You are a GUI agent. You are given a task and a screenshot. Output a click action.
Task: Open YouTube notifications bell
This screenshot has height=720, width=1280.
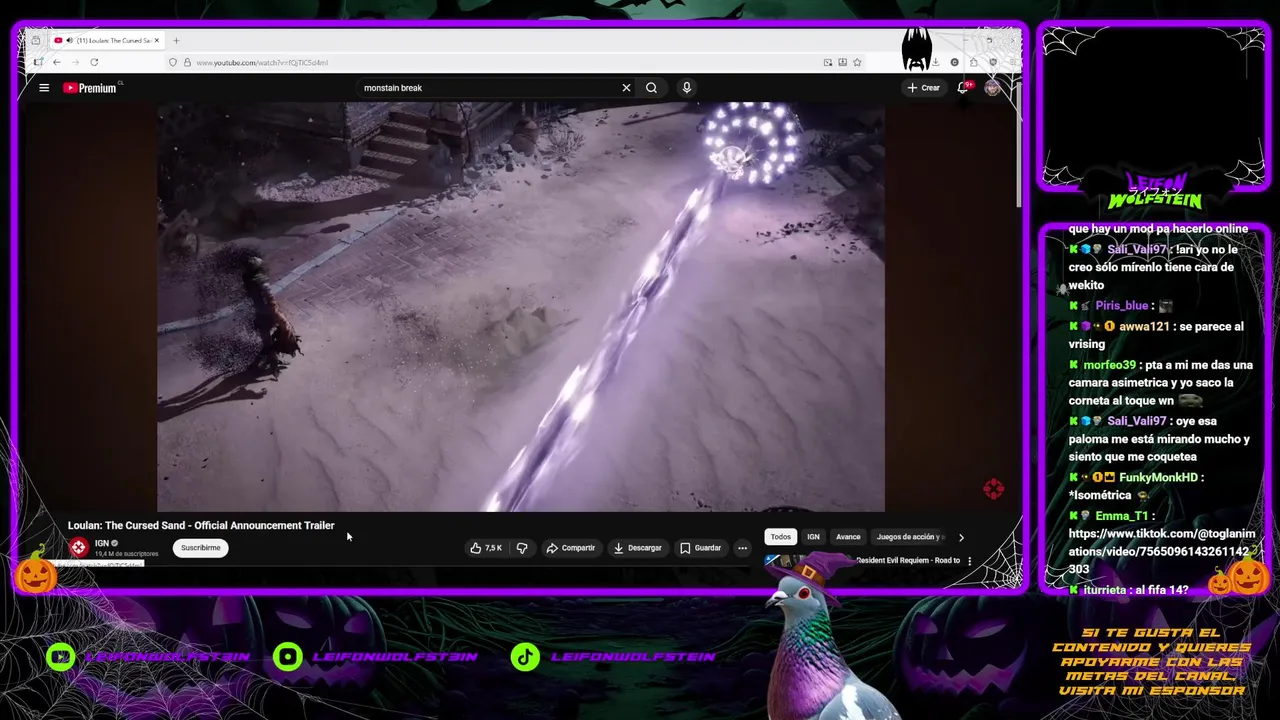pyautogui.click(x=964, y=88)
